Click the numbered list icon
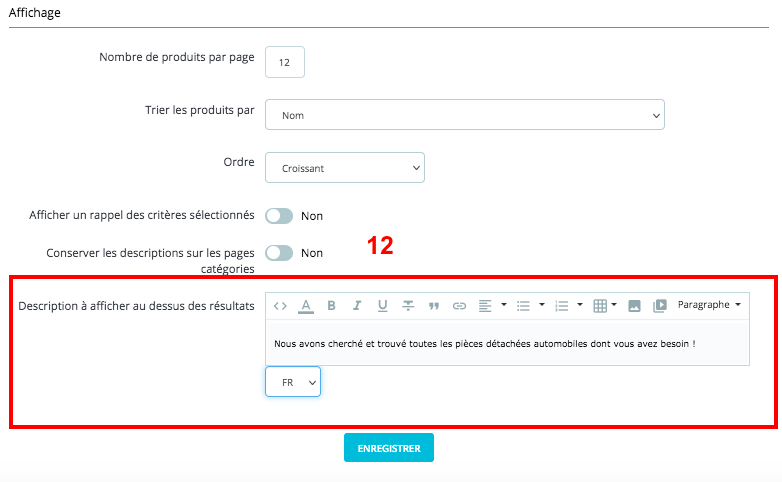The image size is (782, 482). coord(567,306)
